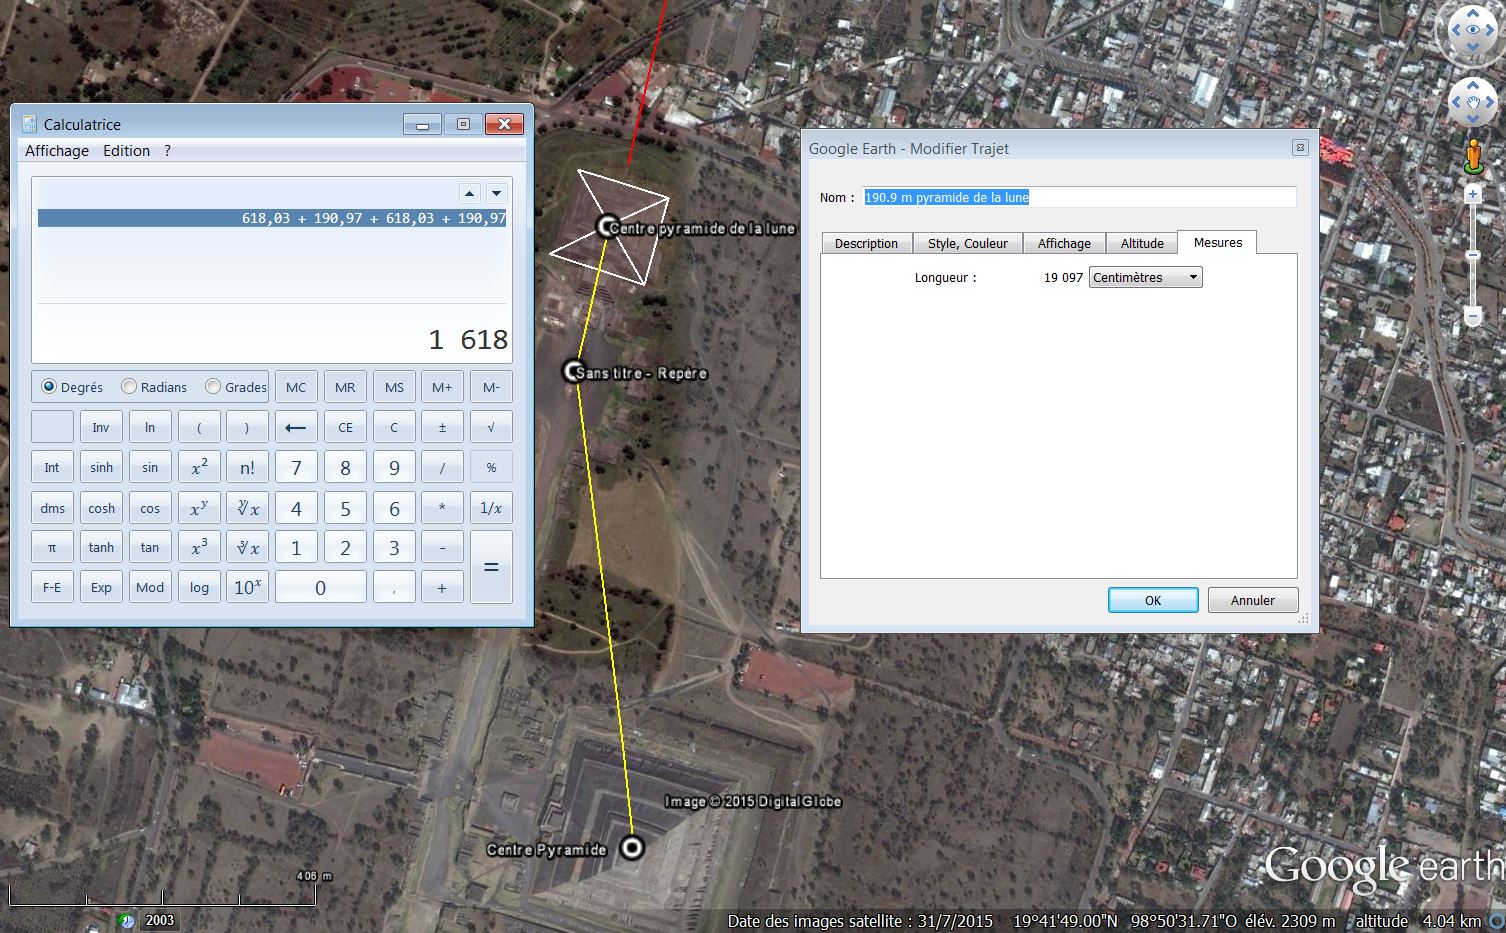Click zoom in plus on Google Earth slider

pyautogui.click(x=1473, y=195)
